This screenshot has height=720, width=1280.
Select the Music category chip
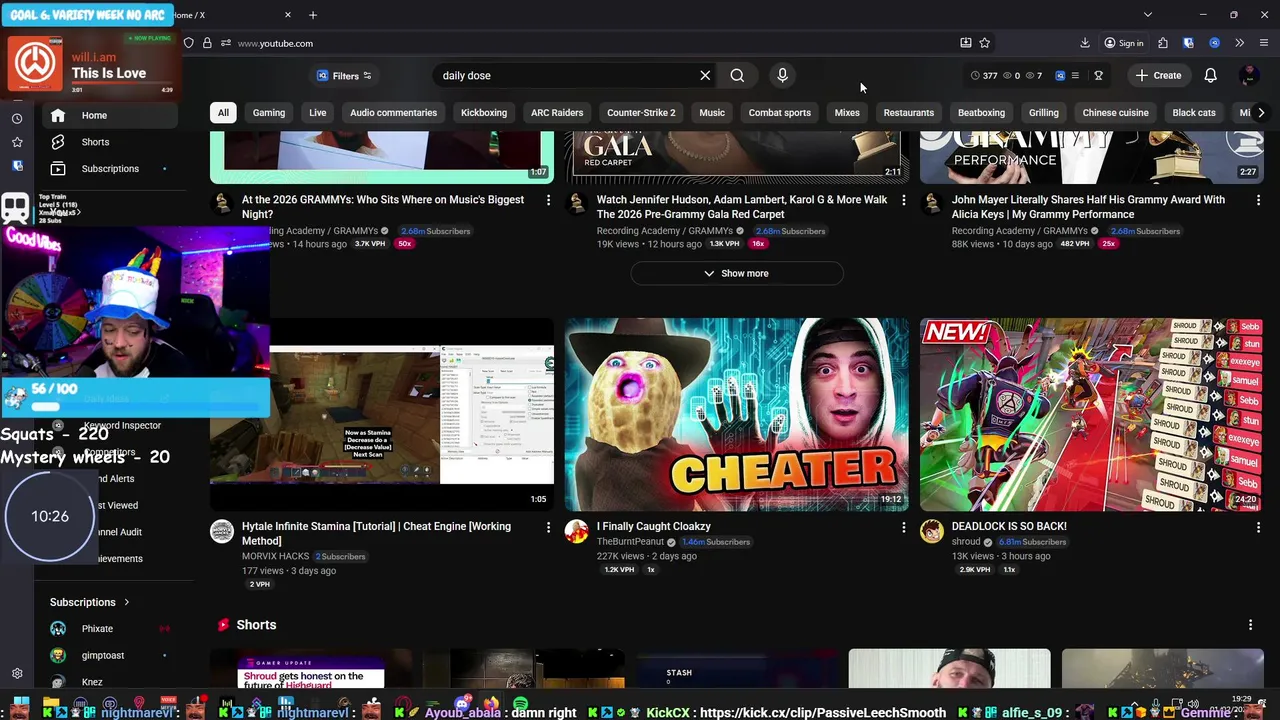point(712,113)
